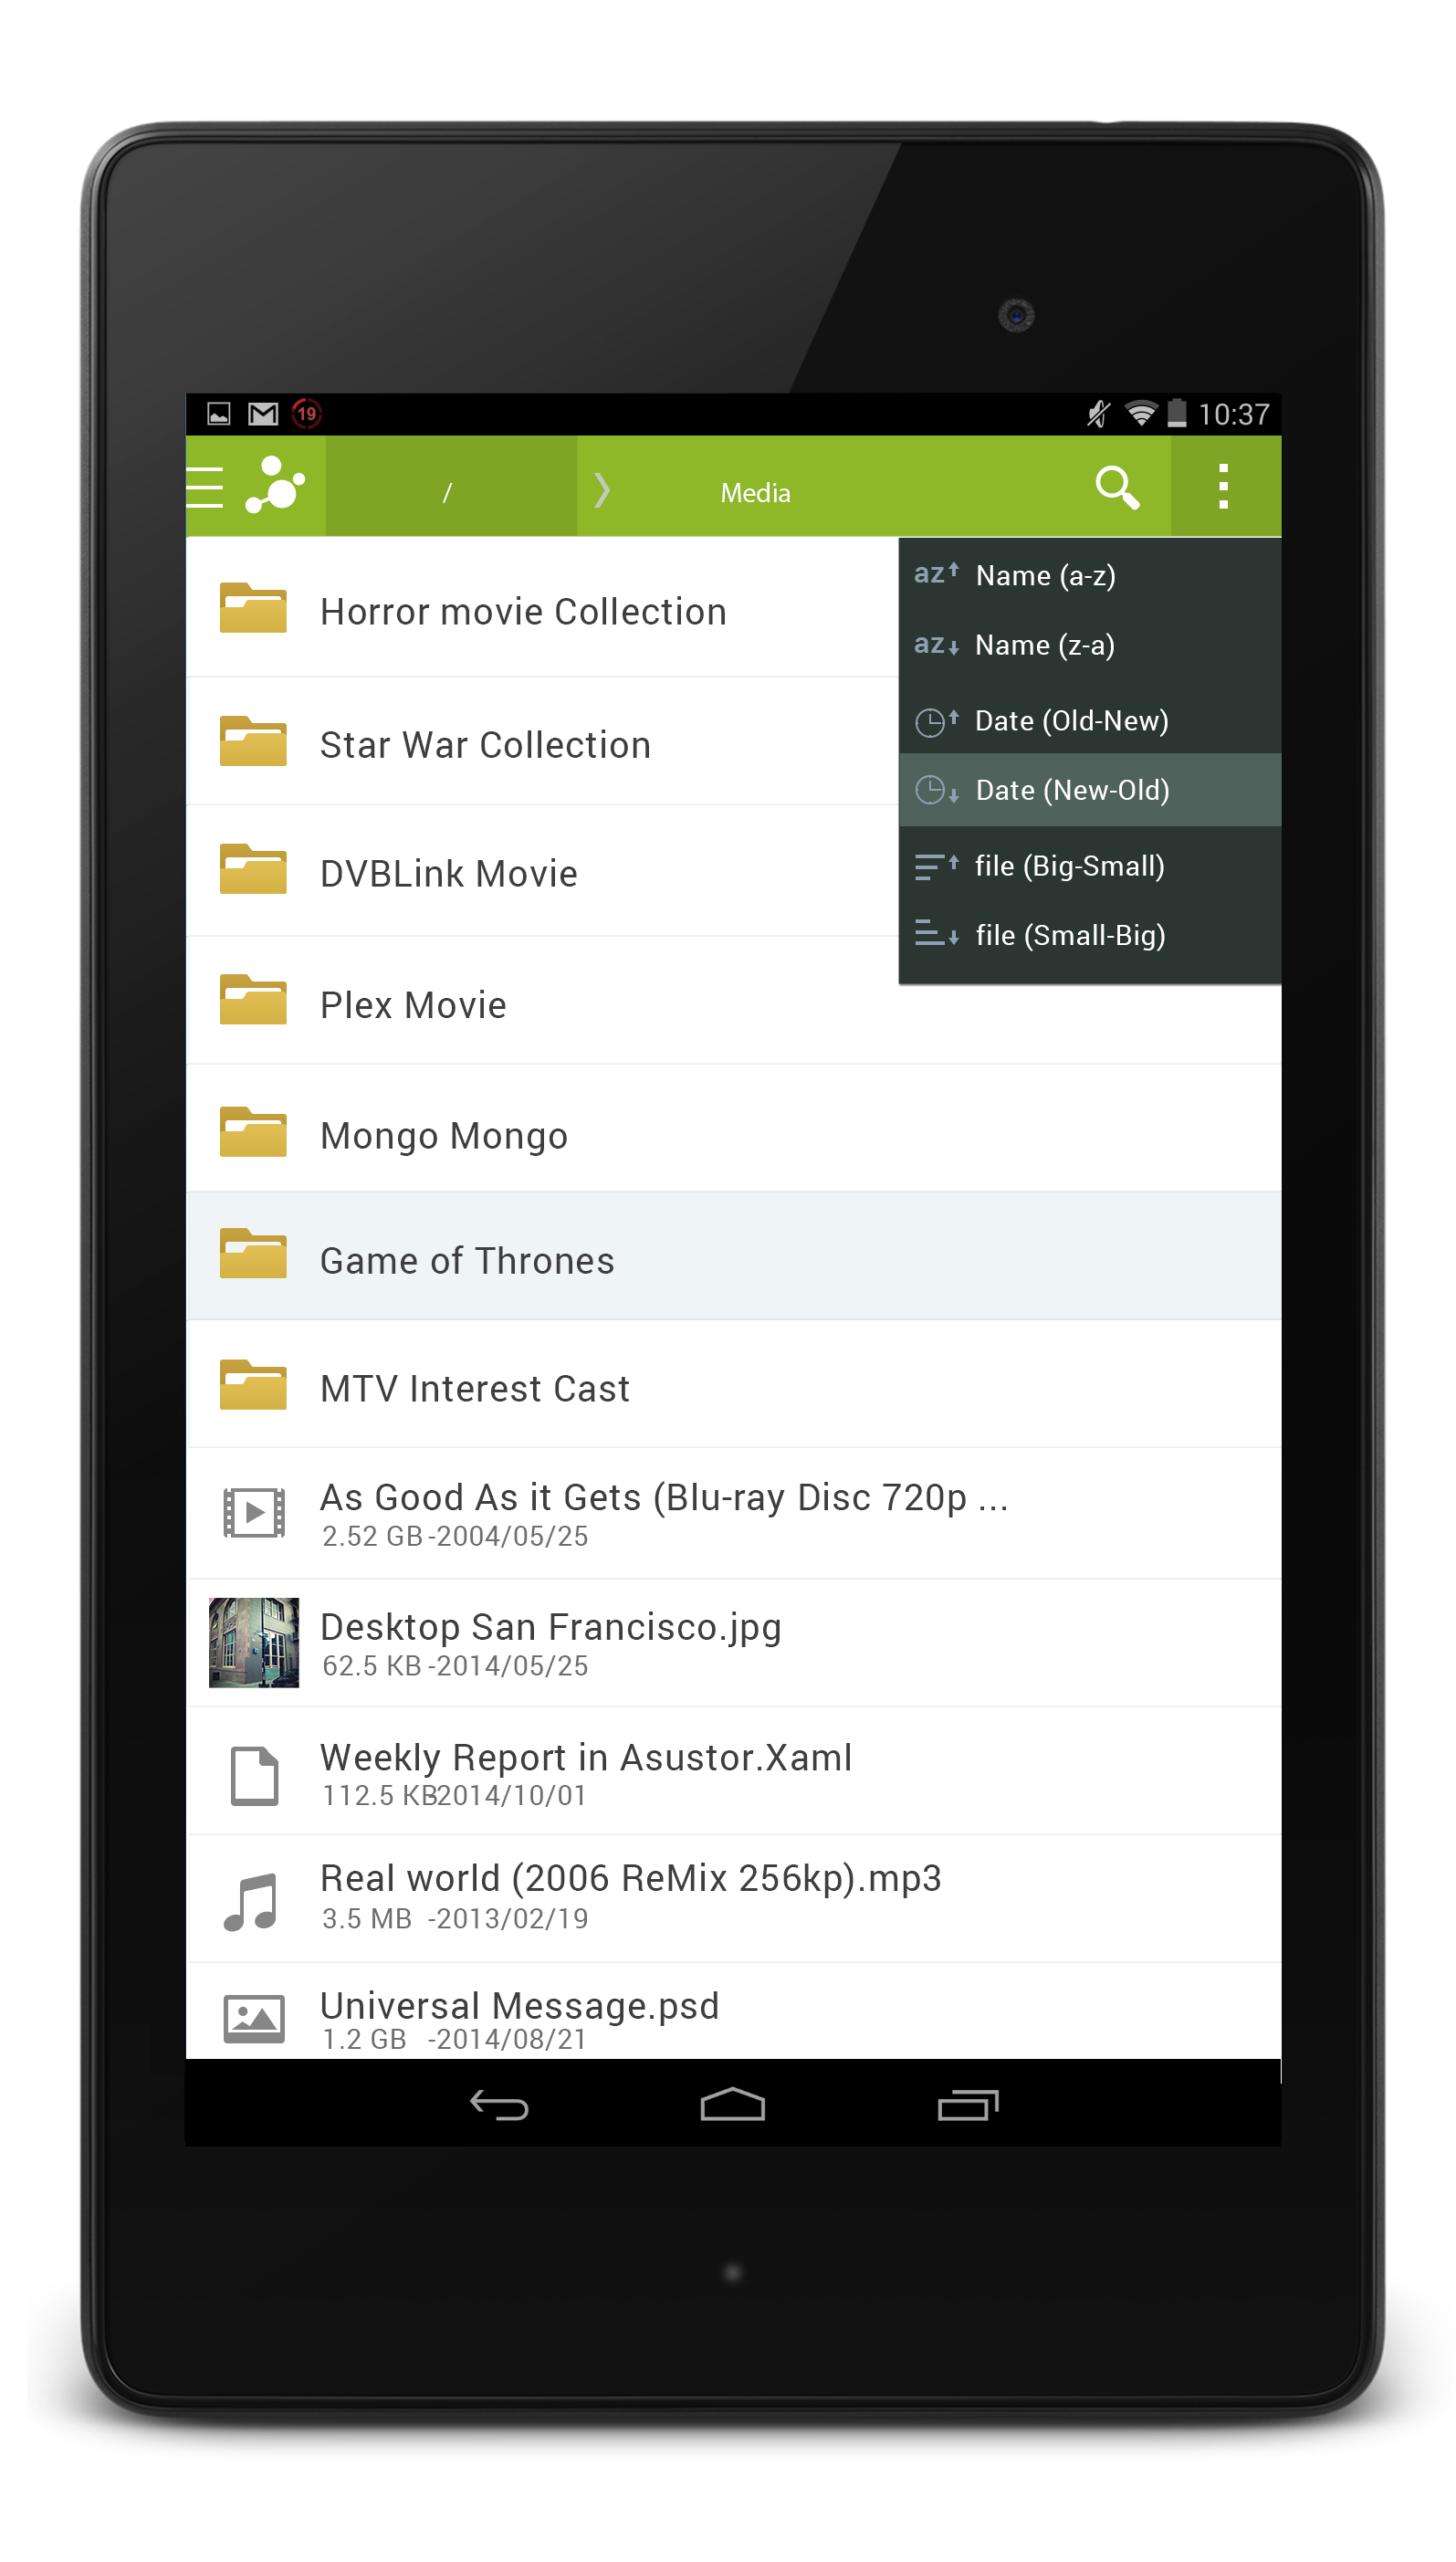Image resolution: width=1456 pixels, height=2562 pixels.
Task: Open the search magnifier icon
Action: click(1117, 488)
